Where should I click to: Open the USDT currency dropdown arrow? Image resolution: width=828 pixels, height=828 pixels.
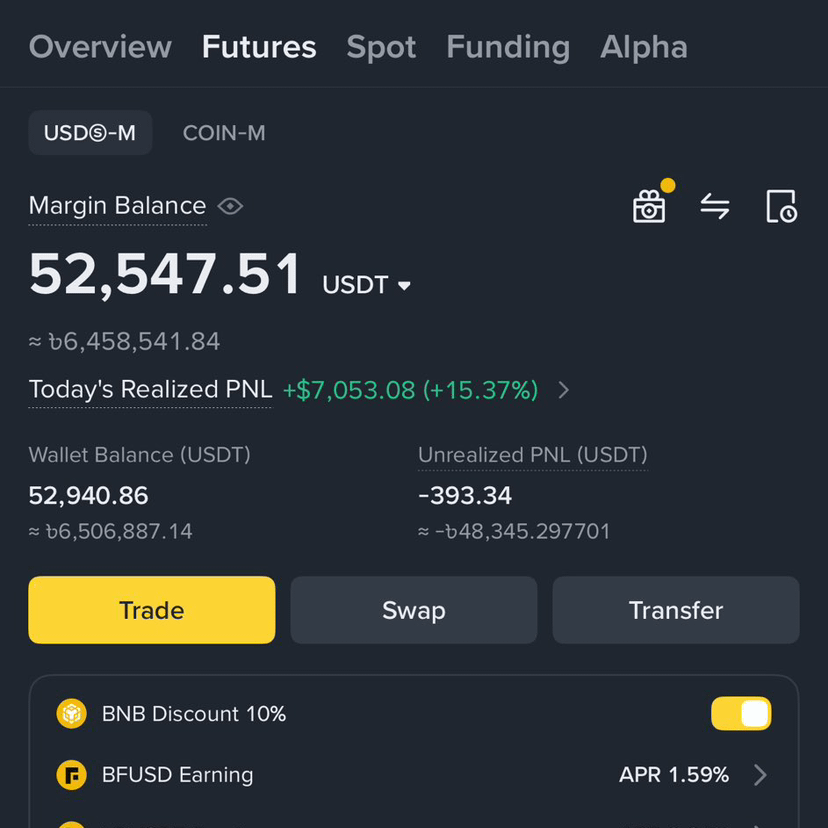pos(404,286)
